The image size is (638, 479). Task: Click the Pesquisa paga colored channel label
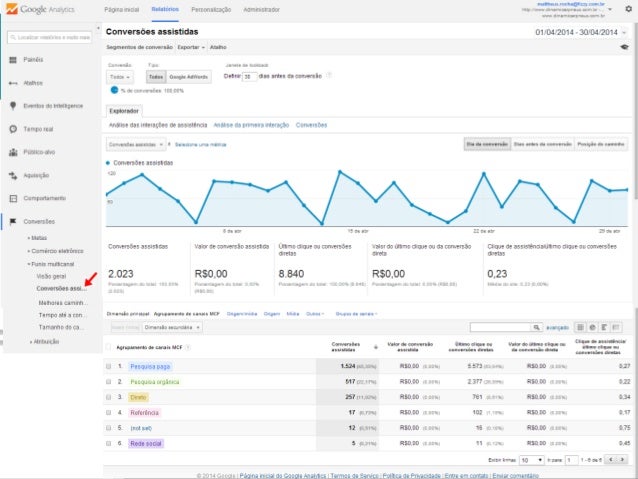tap(152, 366)
